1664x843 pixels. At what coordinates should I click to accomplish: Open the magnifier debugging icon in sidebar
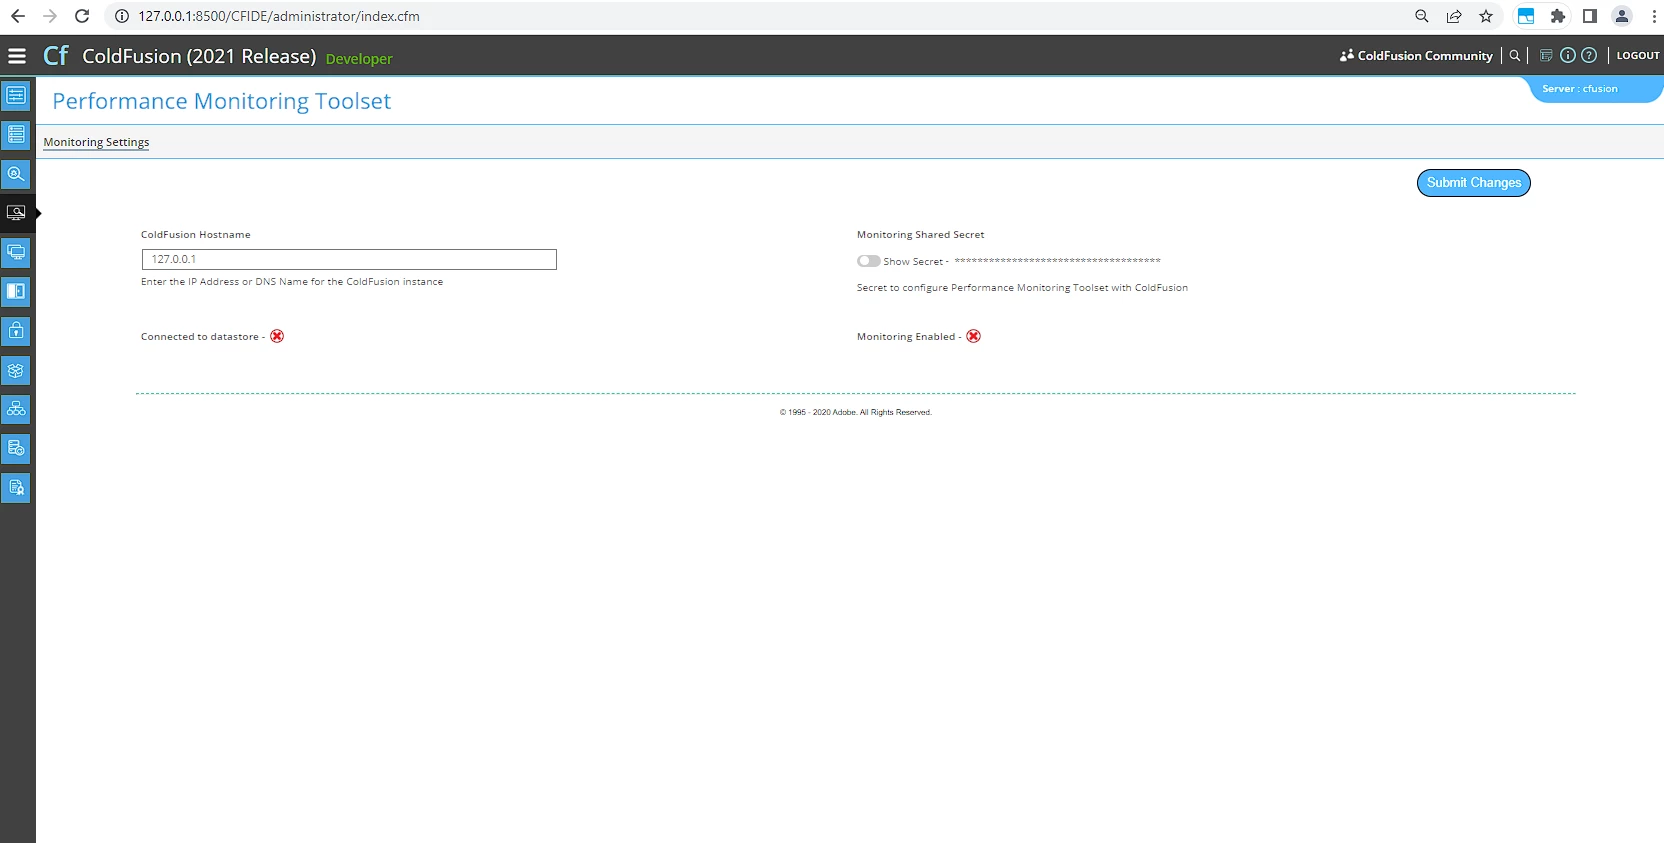pyautogui.click(x=16, y=174)
